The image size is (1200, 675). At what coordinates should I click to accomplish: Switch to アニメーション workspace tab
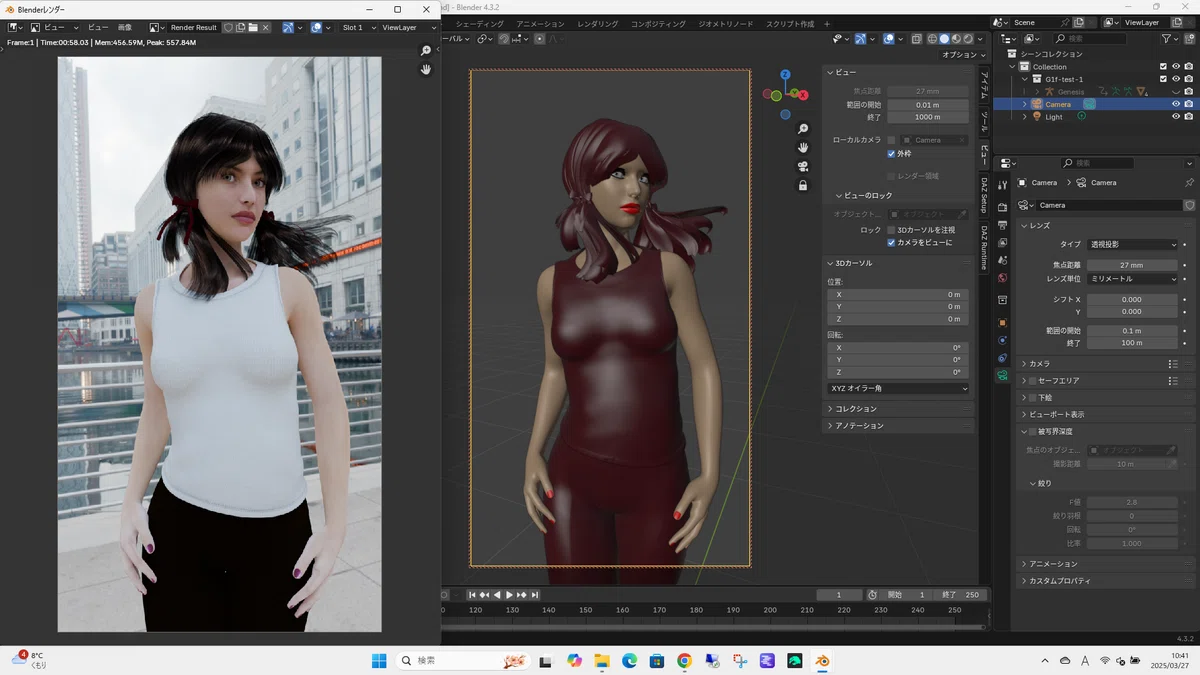click(x=541, y=23)
